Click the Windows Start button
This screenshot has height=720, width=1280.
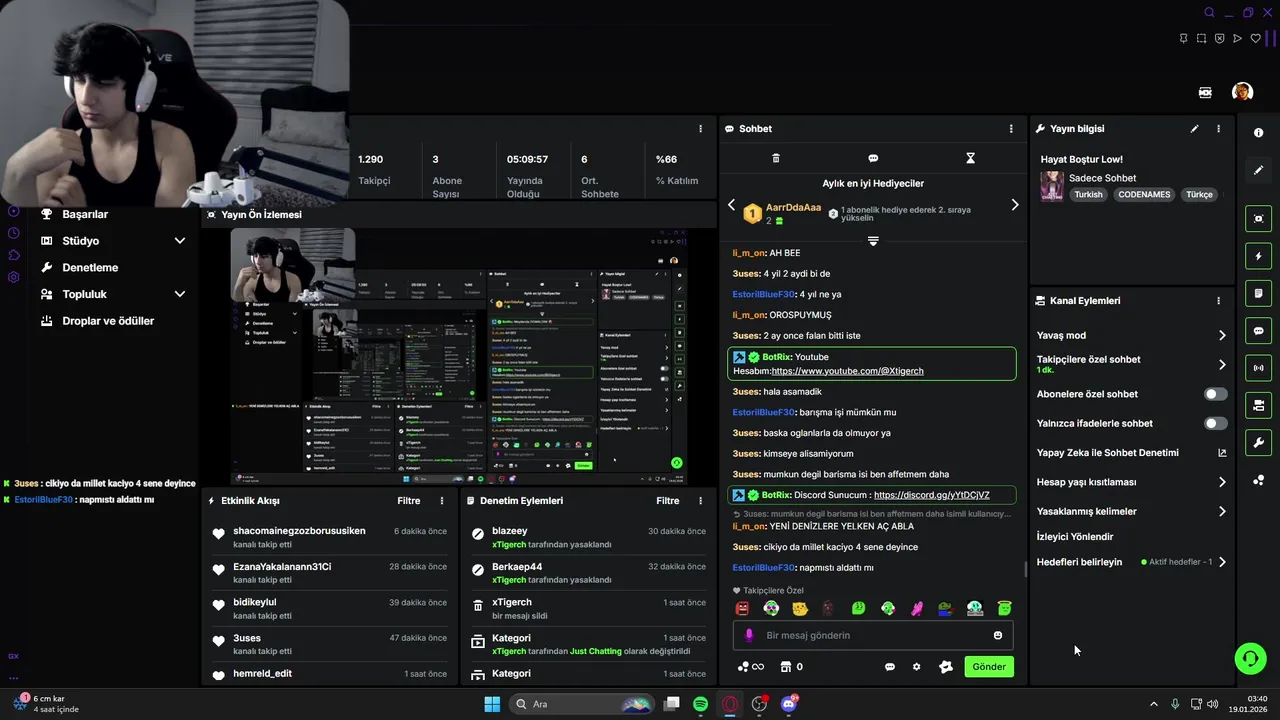pyautogui.click(x=492, y=704)
